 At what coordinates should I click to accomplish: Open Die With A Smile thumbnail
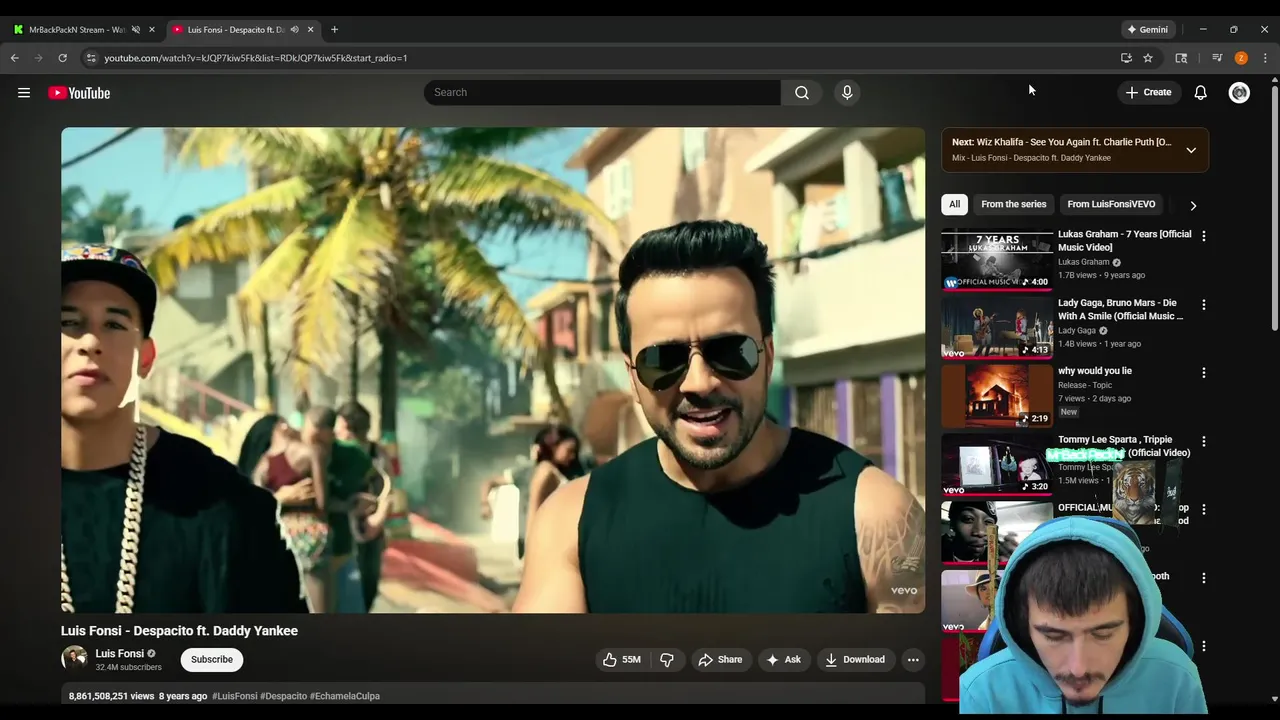click(997, 328)
